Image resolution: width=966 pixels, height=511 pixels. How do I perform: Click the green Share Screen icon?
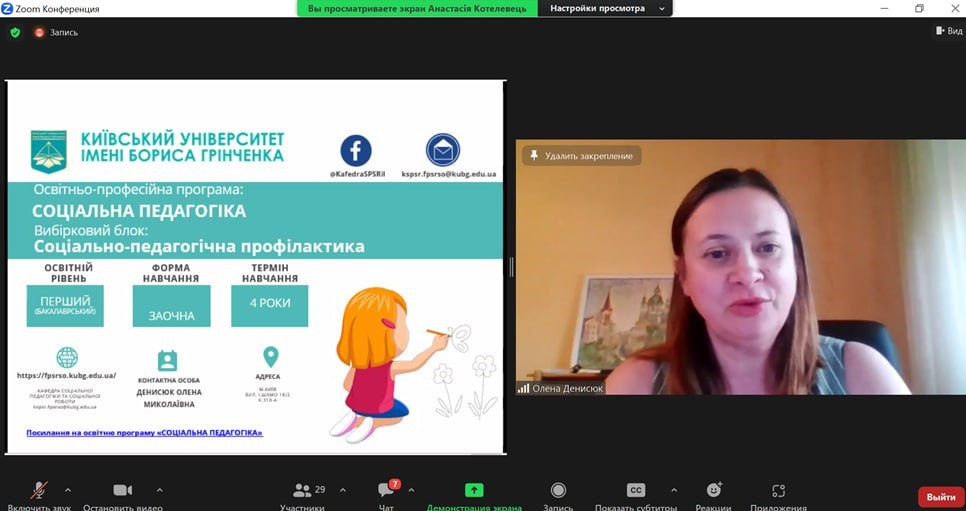tap(474, 490)
